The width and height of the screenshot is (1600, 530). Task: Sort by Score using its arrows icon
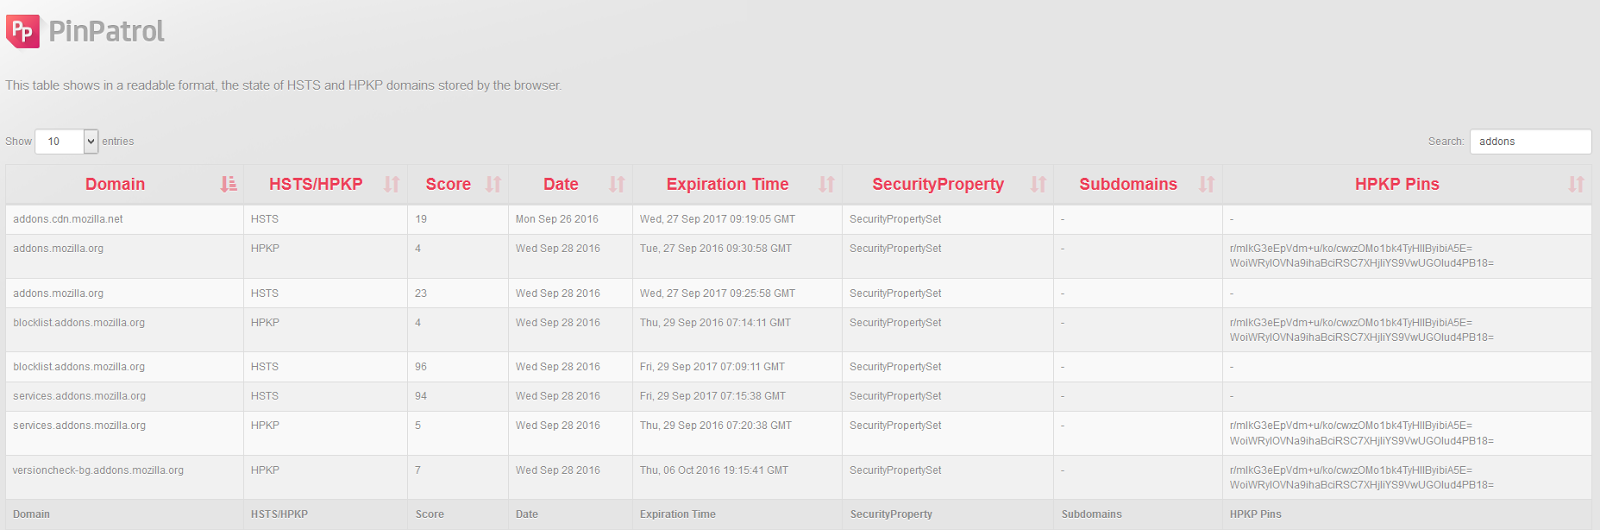coord(493,184)
